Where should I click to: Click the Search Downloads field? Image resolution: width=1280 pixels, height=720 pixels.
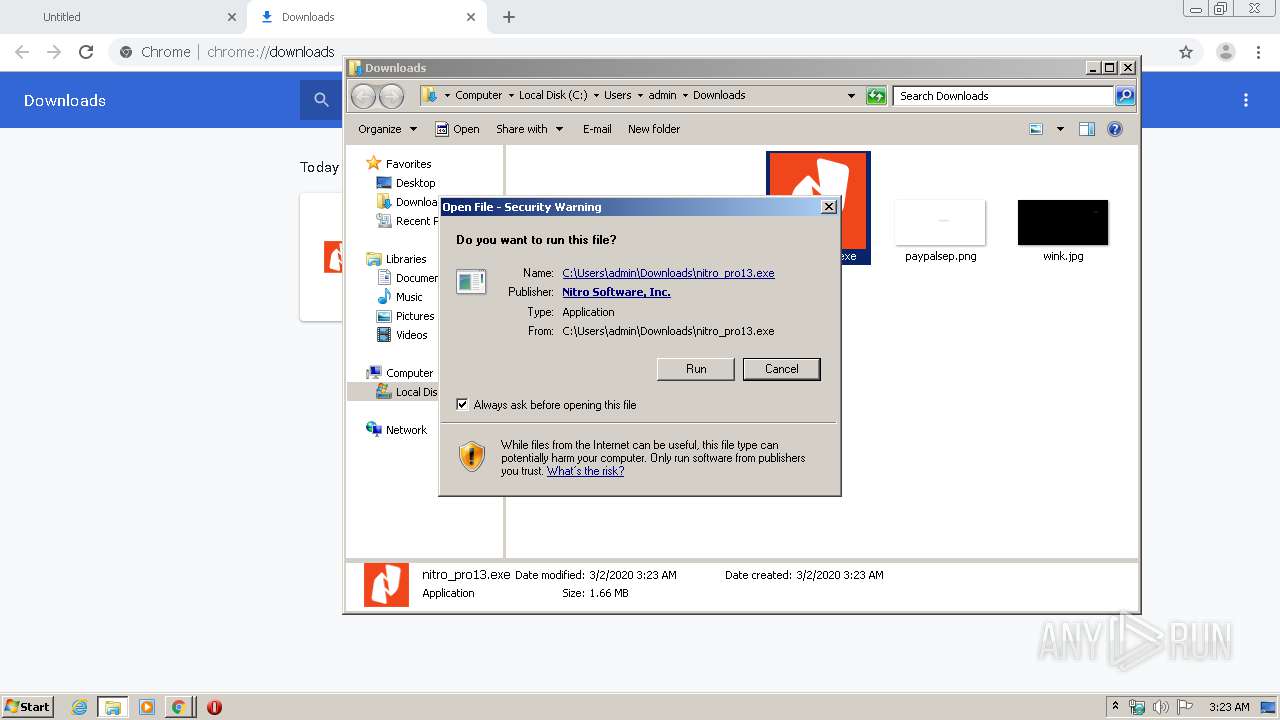click(x=1003, y=96)
